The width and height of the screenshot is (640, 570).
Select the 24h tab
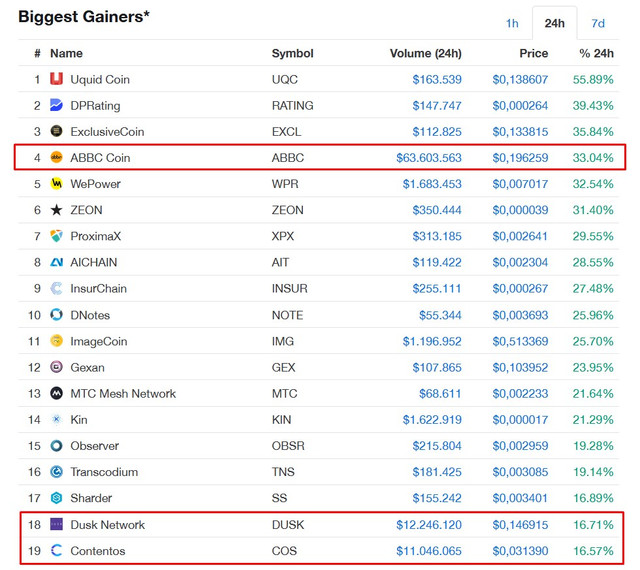(x=554, y=23)
